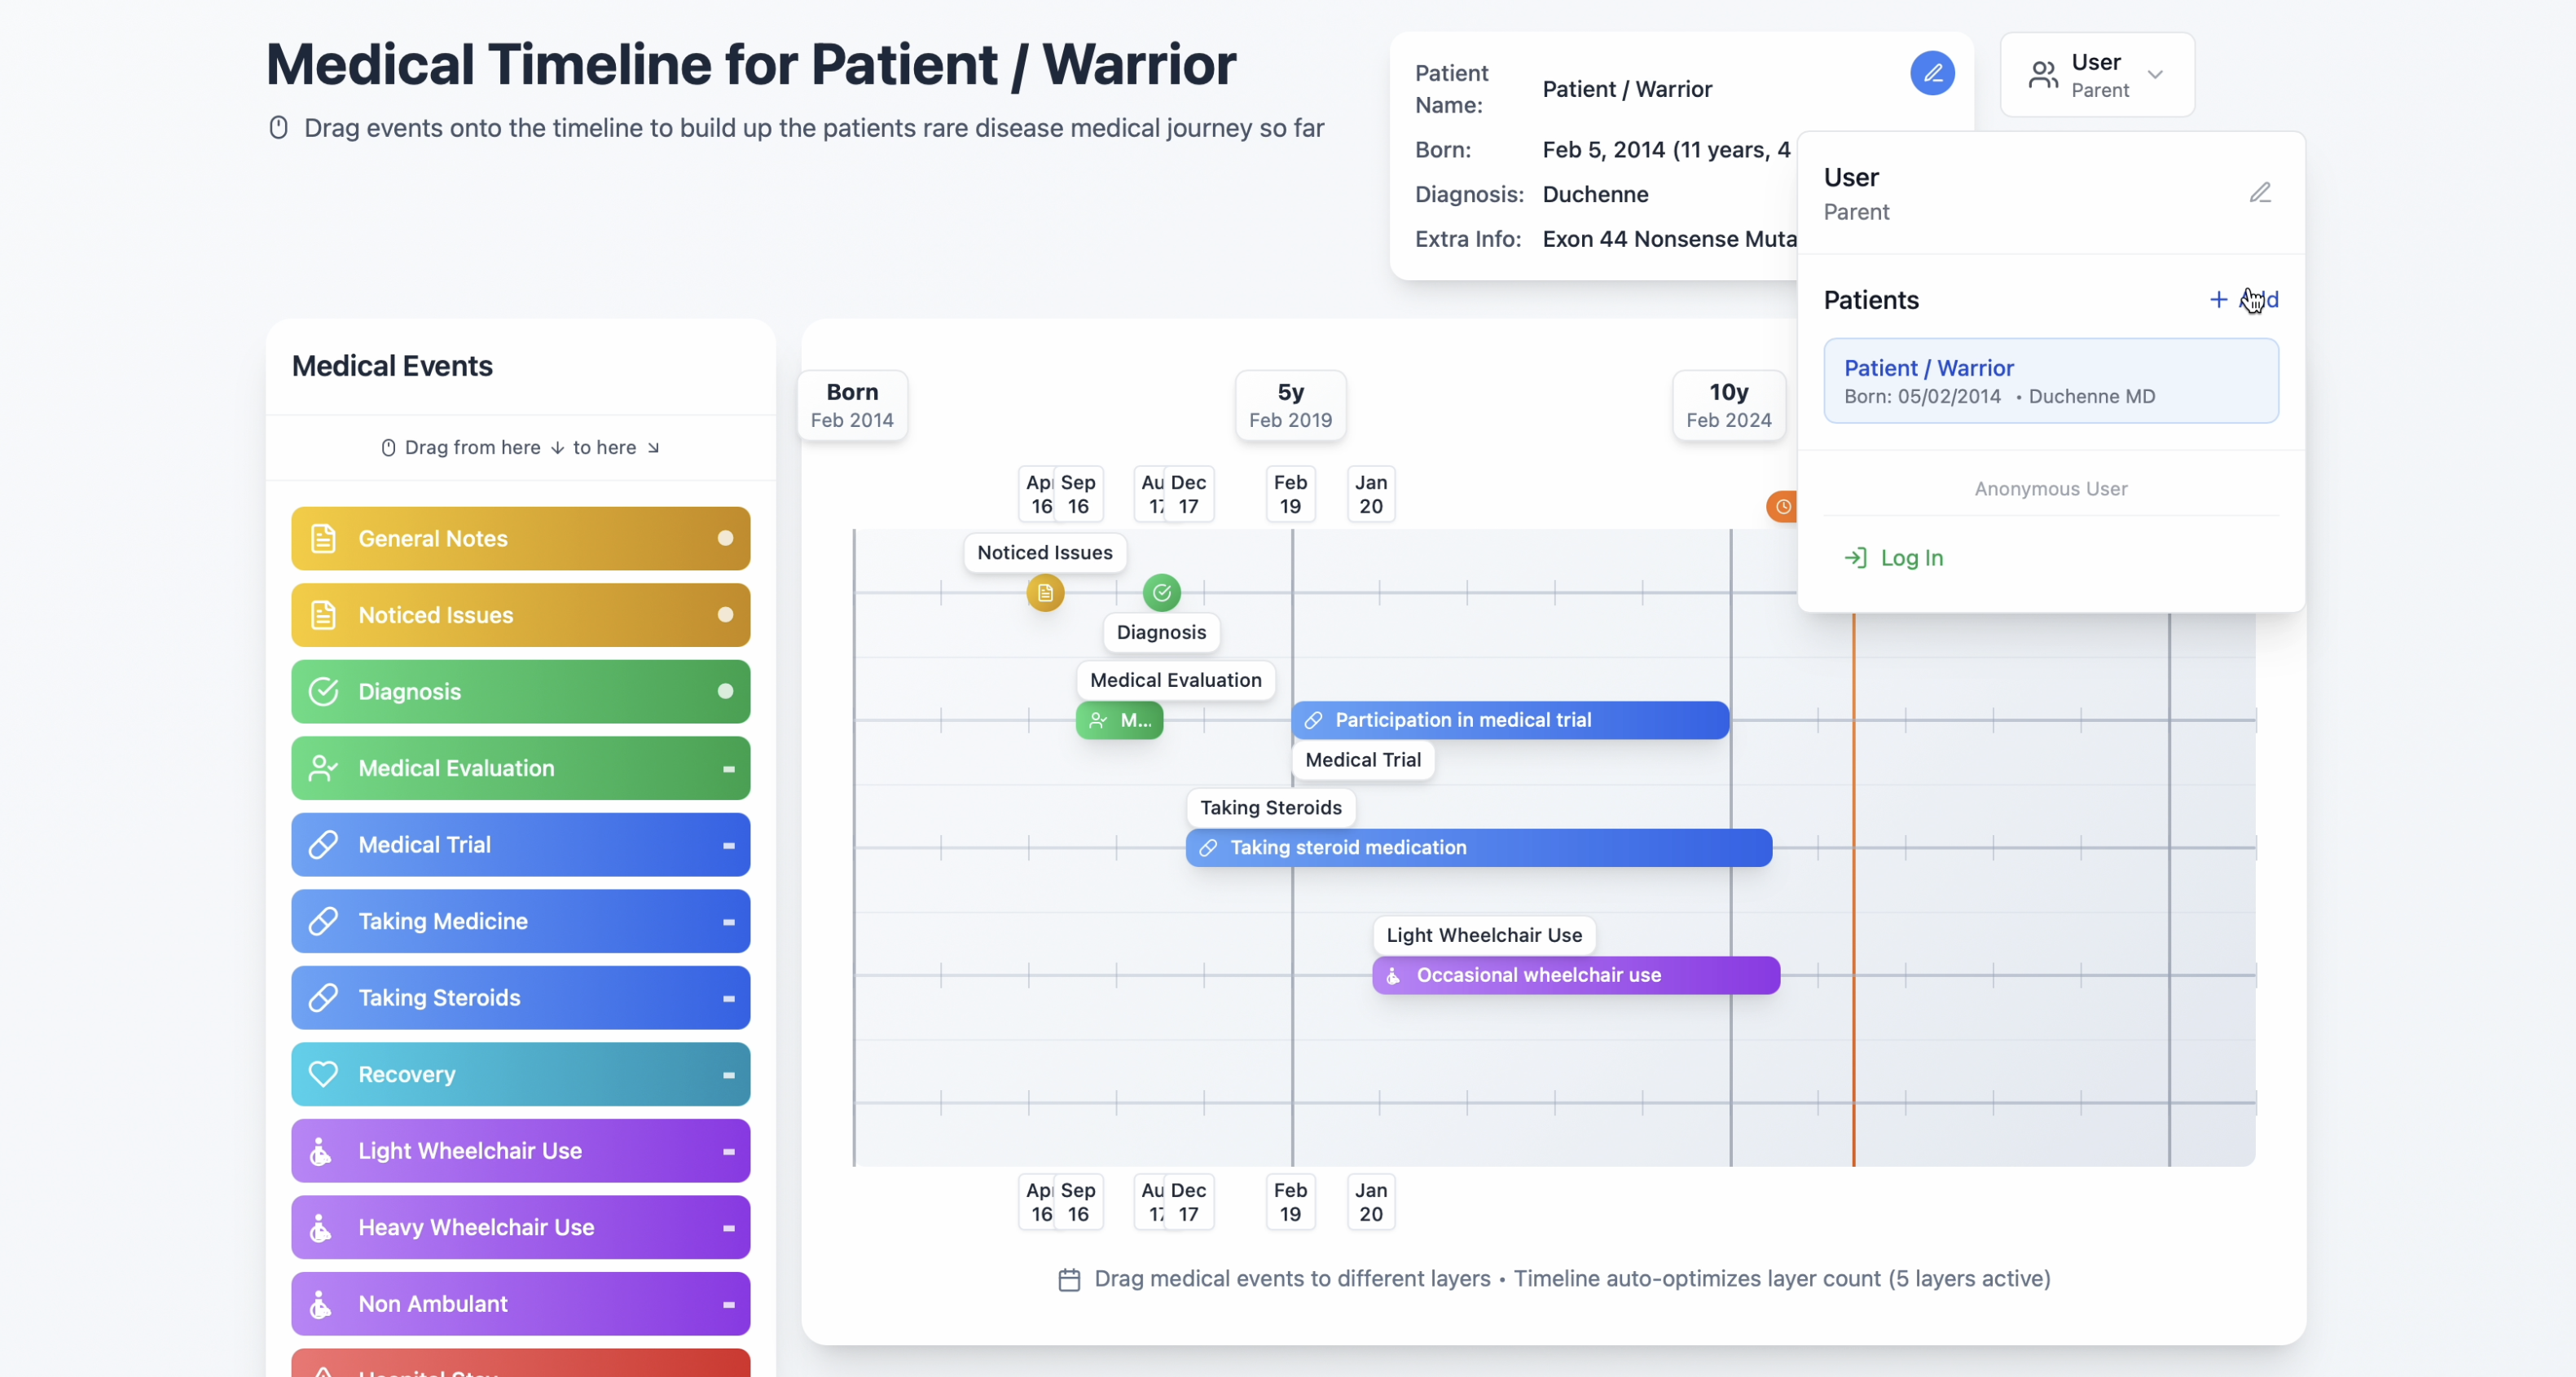The image size is (2576, 1377).
Task: Toggle the dot indicator on Diagnosis event
Action: pyautogui.click(x=726, y=692)
